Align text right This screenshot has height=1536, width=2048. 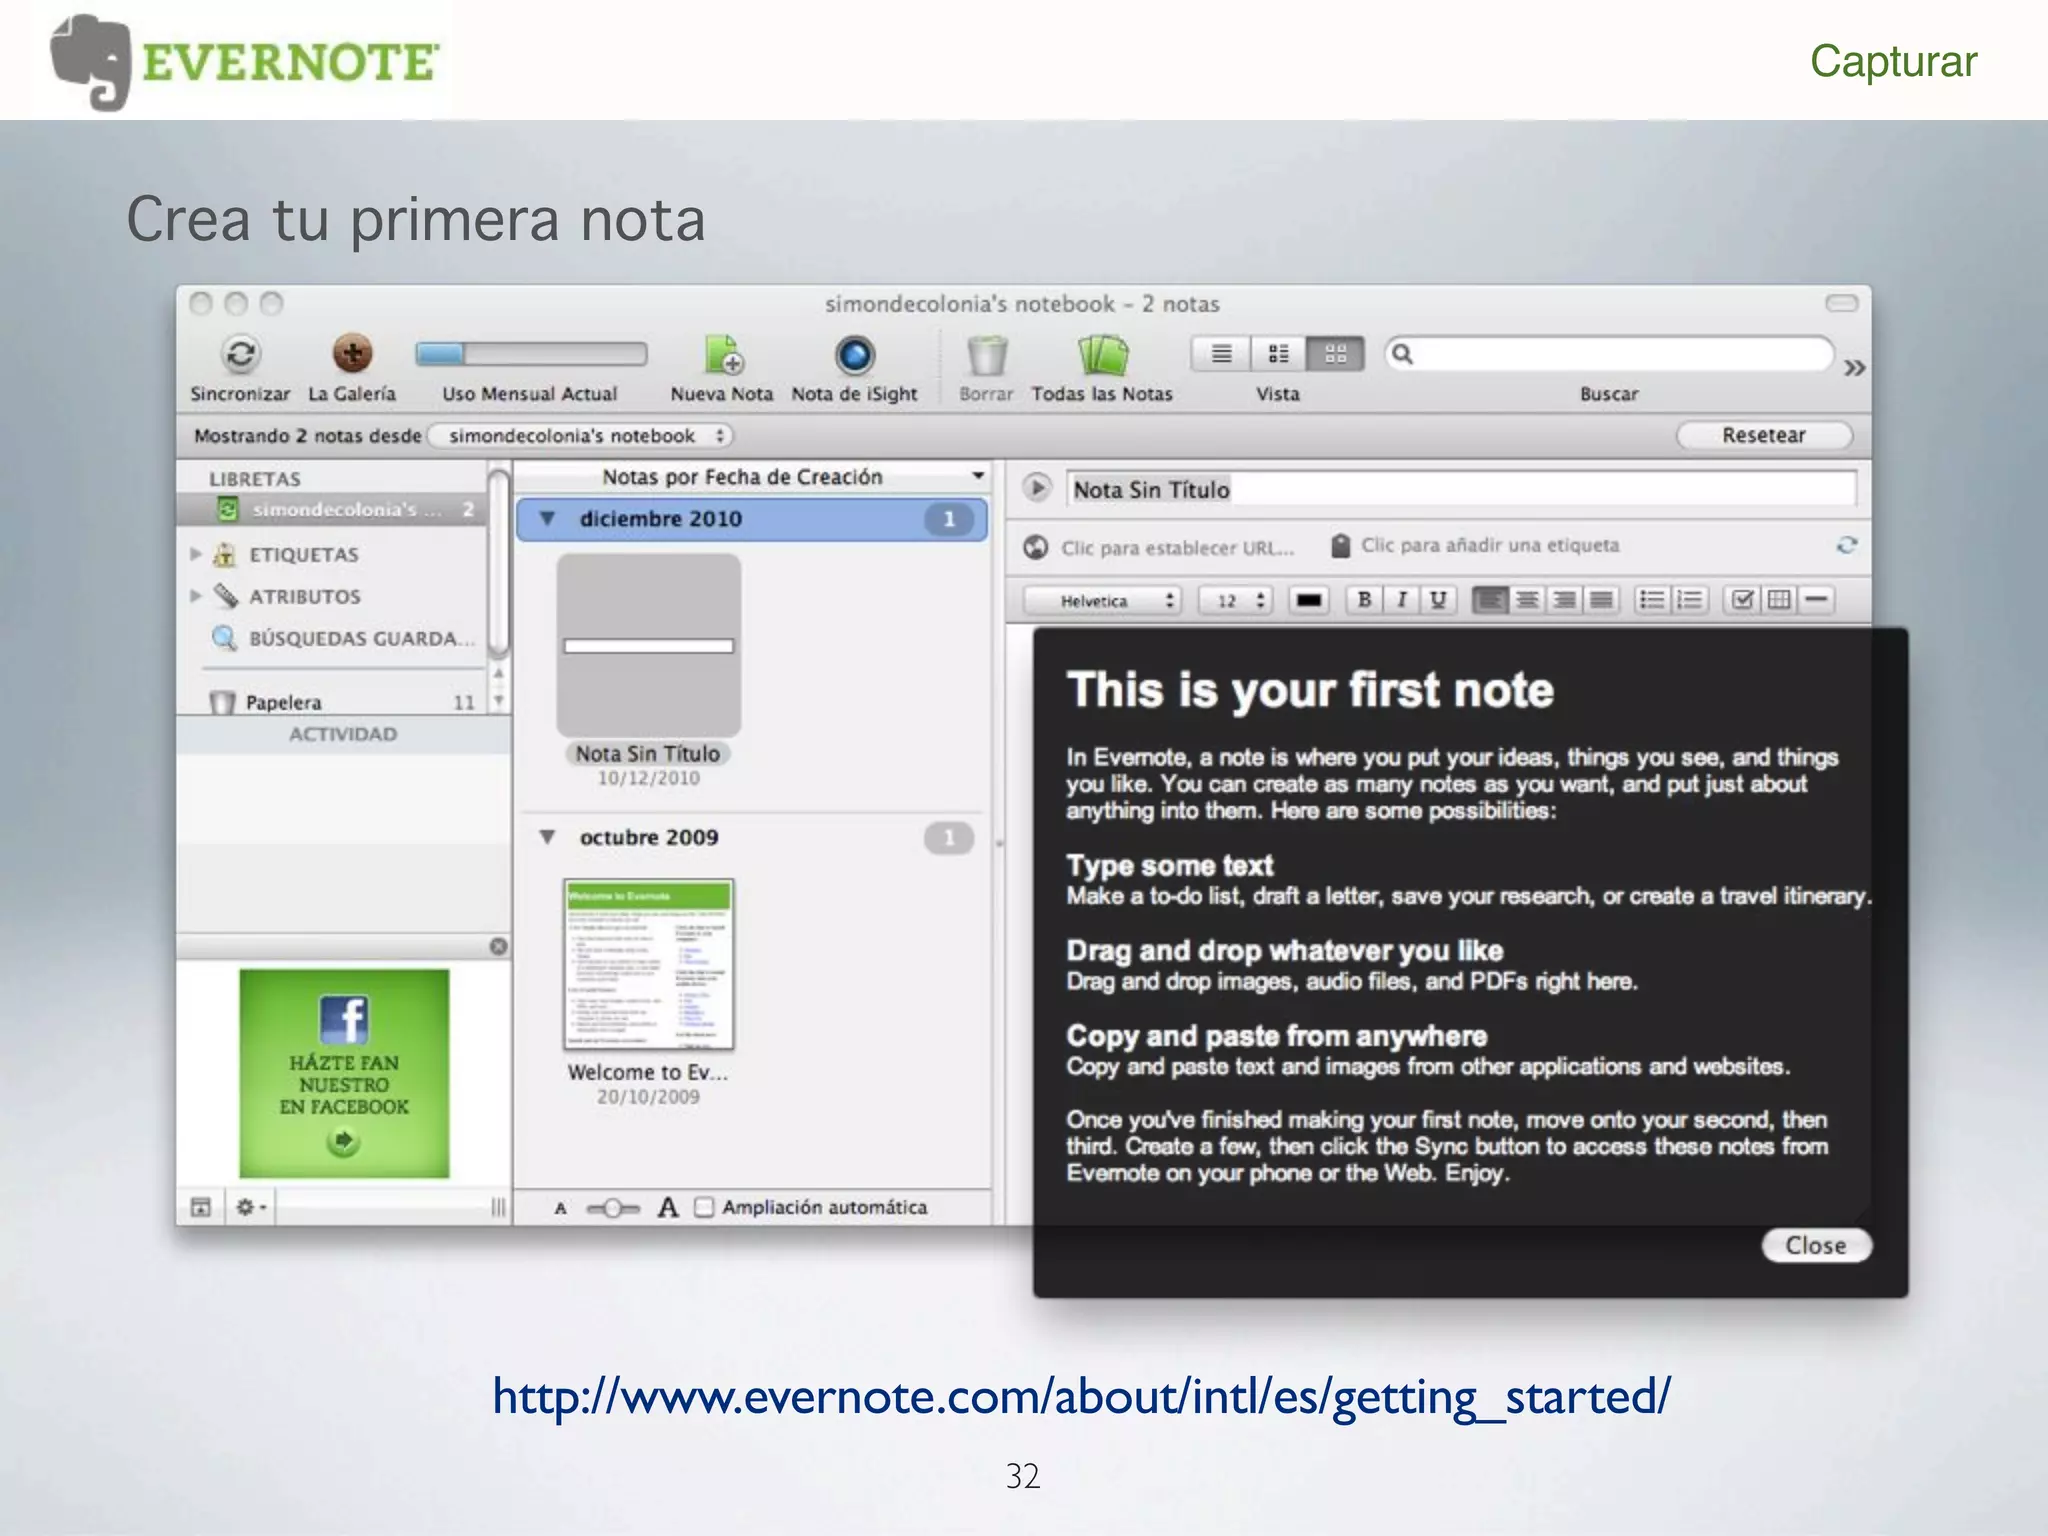(1564, 600)
